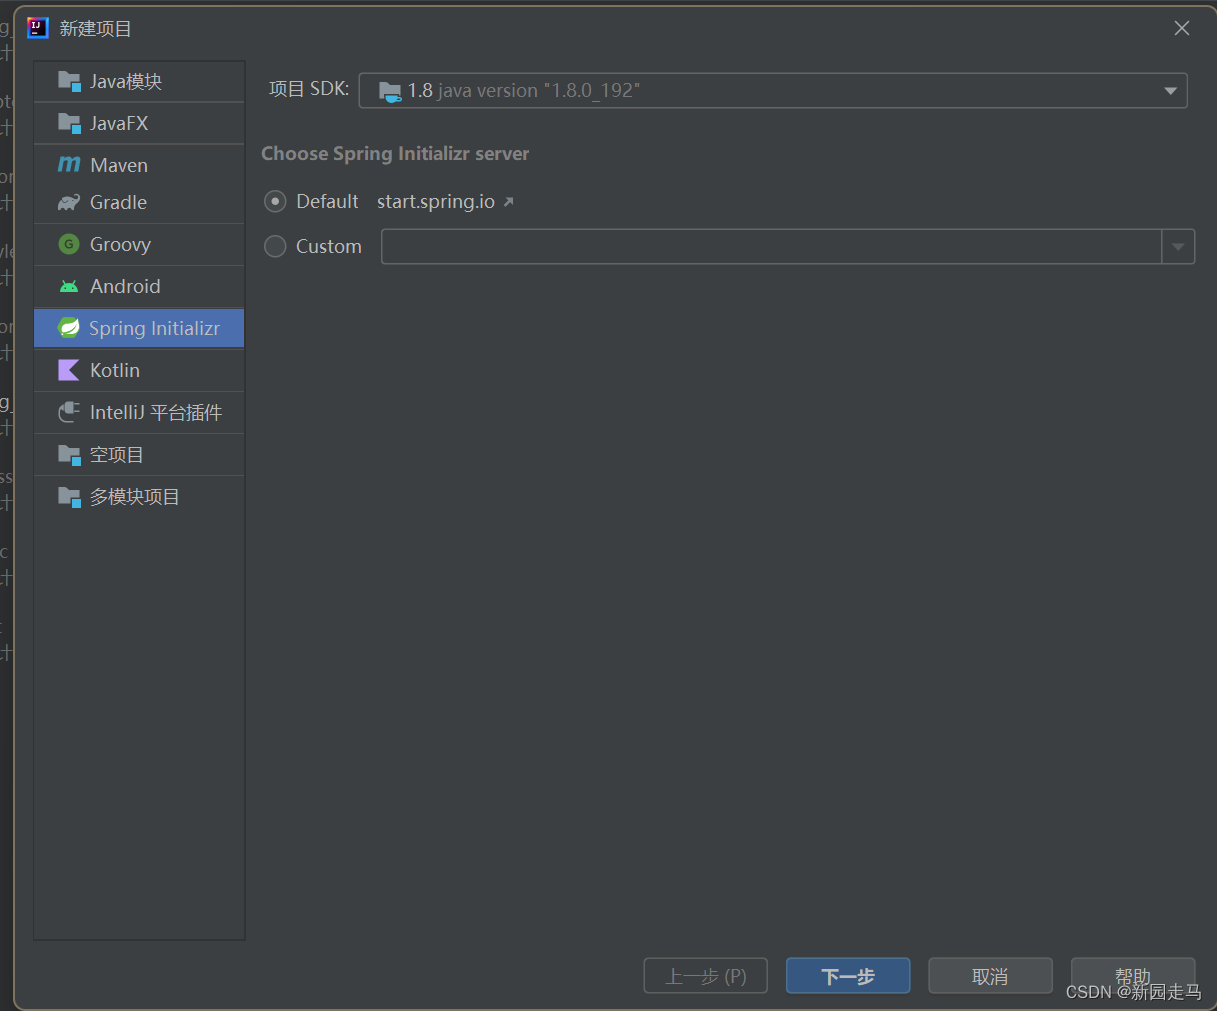Choose Maven project type

coord(139,165)
